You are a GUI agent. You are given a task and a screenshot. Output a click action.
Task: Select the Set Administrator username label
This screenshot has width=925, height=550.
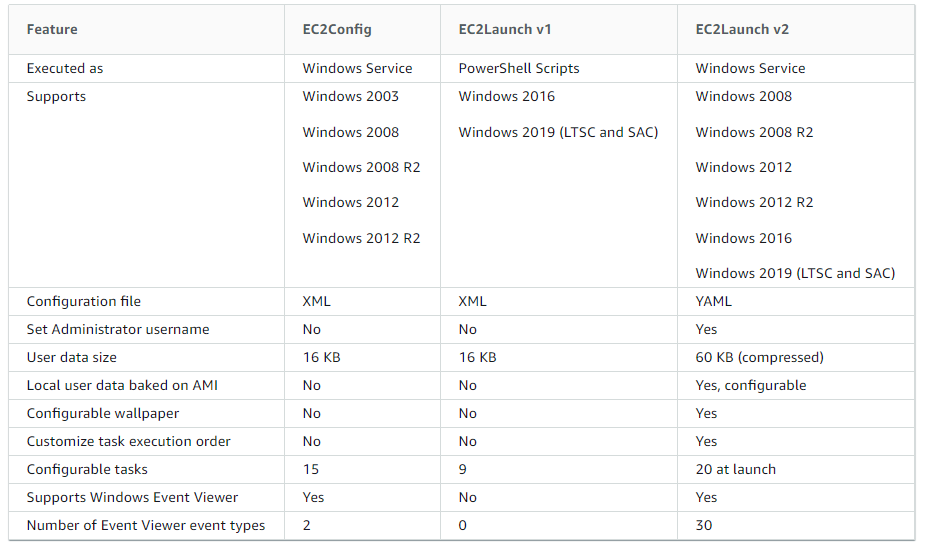118,329
